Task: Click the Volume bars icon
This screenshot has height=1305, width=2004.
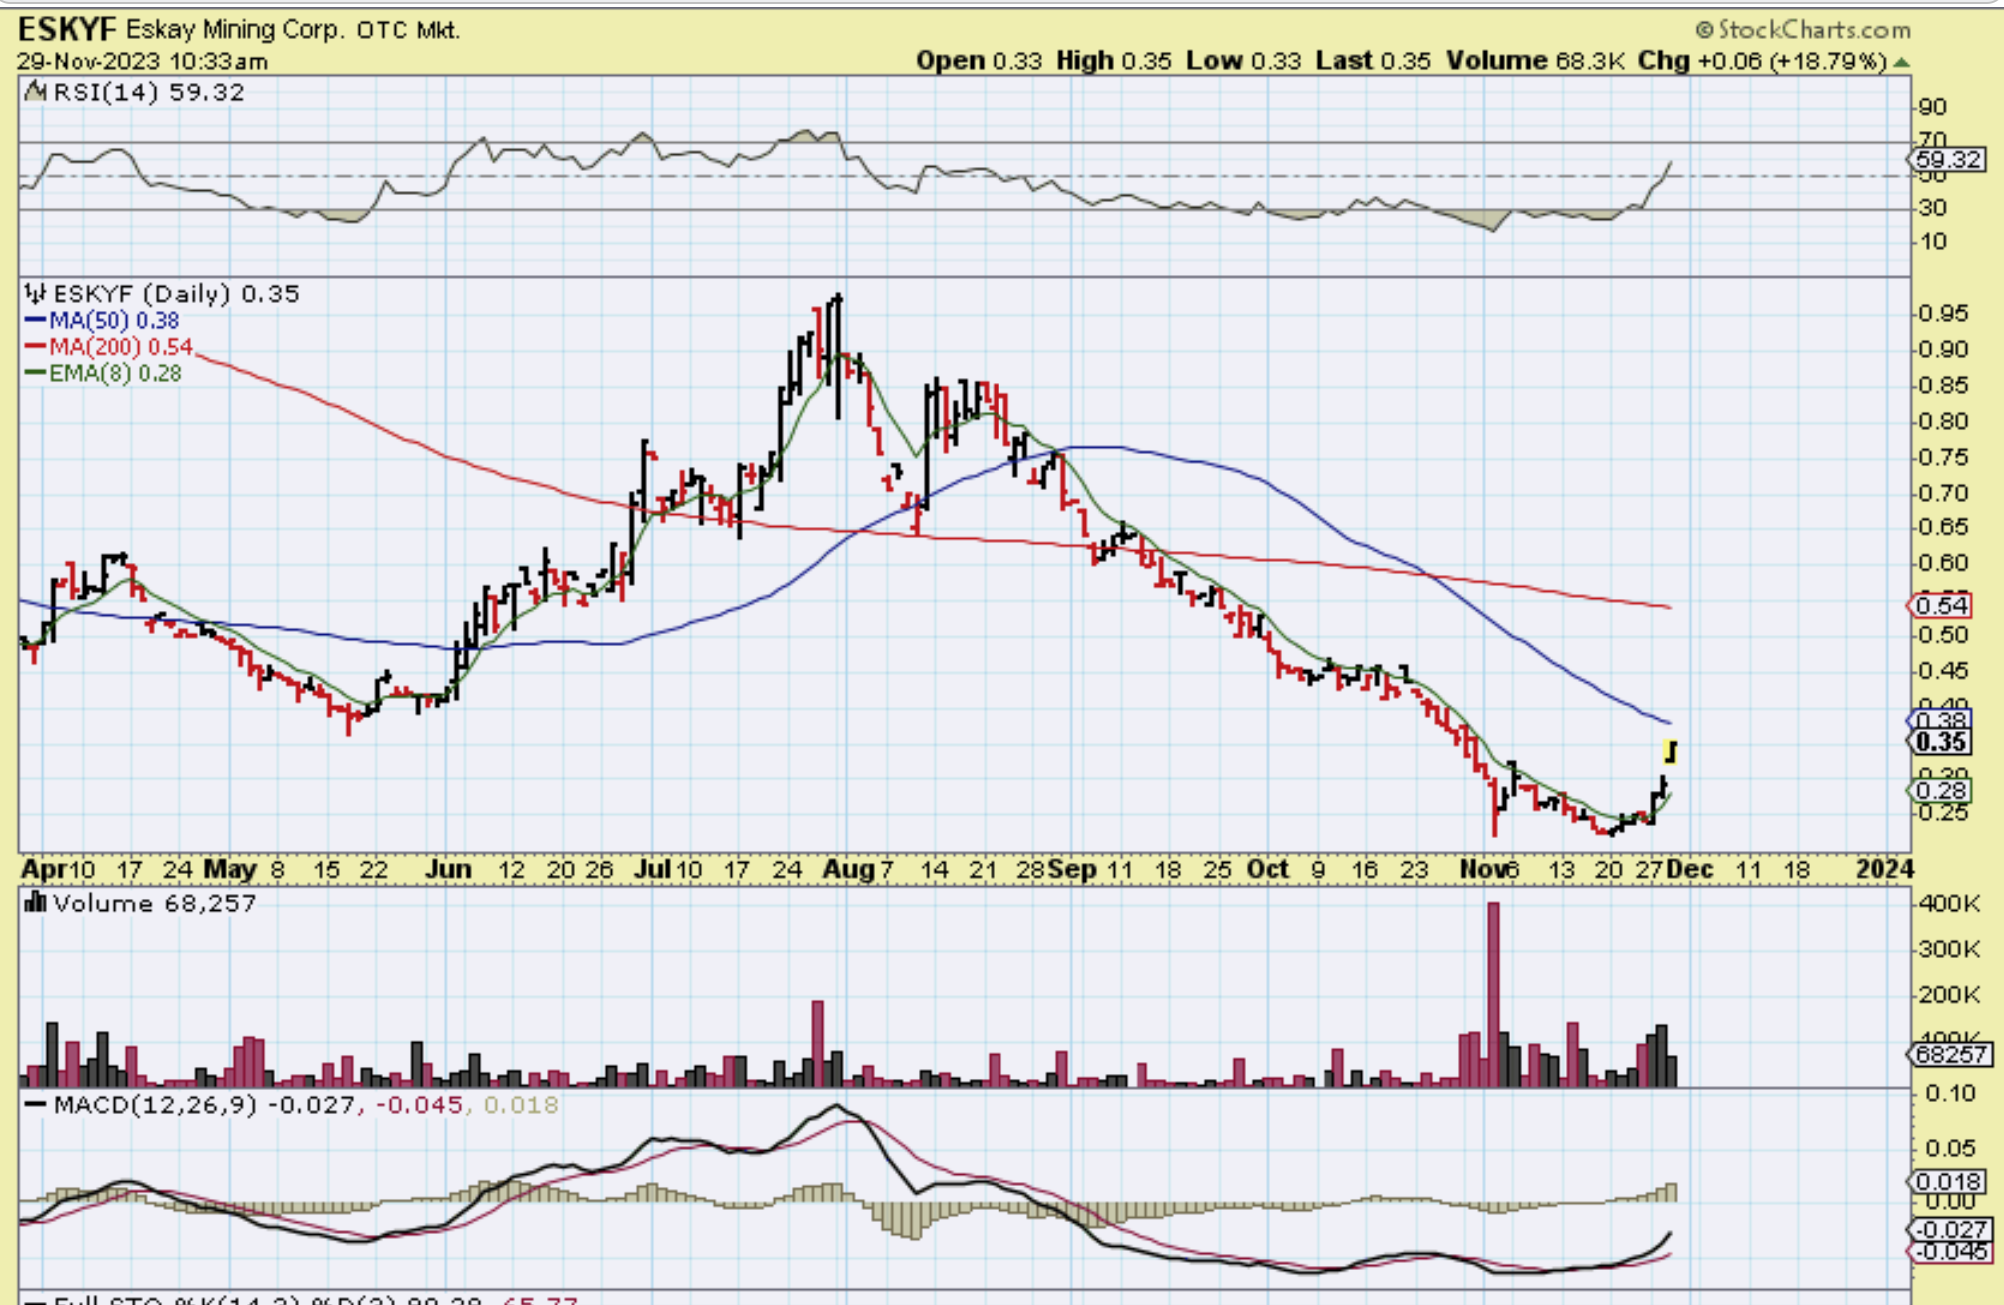Action: pos(36,903)
